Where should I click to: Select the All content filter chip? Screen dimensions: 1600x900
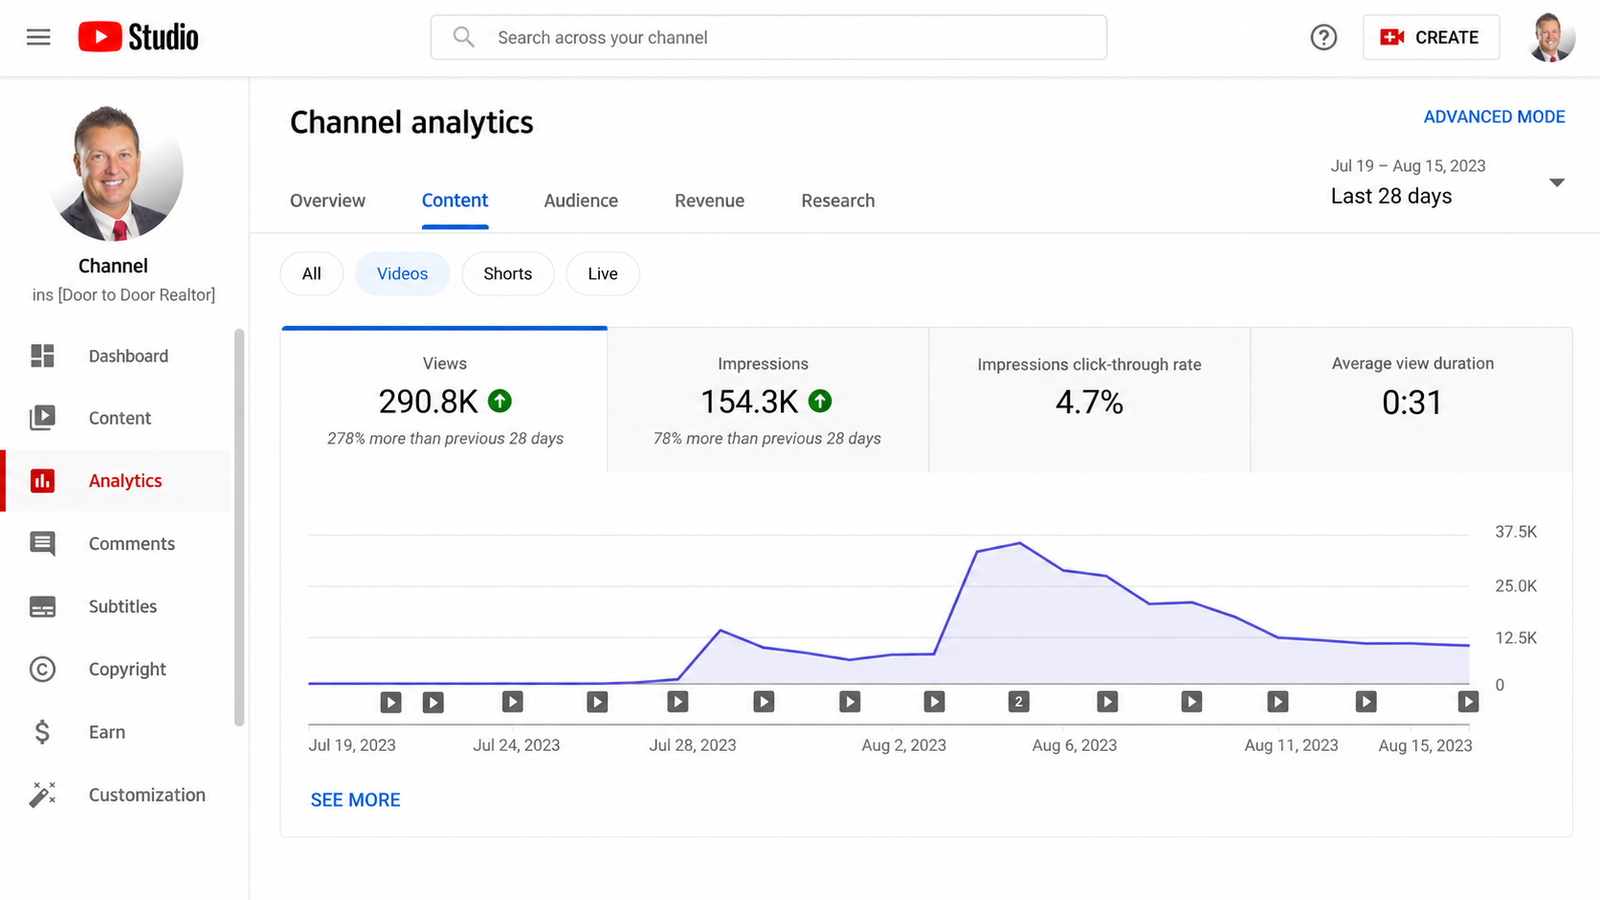pyautogui.click(x=312, y=274)
